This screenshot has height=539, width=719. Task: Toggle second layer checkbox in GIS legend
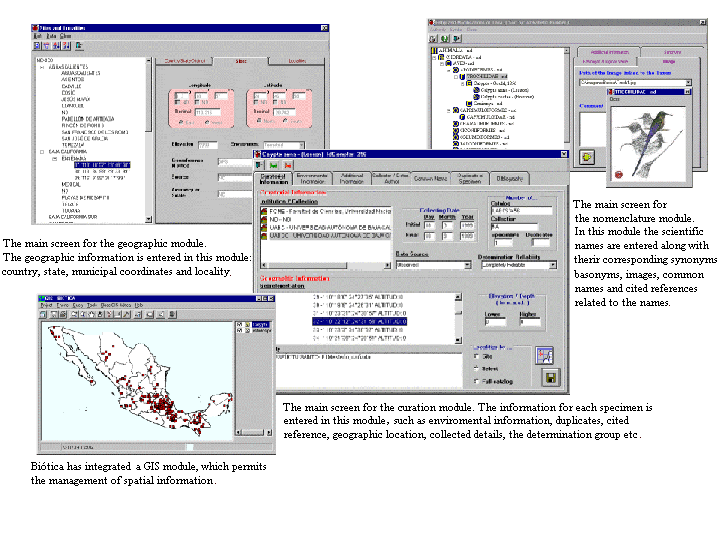coord(239,330)
